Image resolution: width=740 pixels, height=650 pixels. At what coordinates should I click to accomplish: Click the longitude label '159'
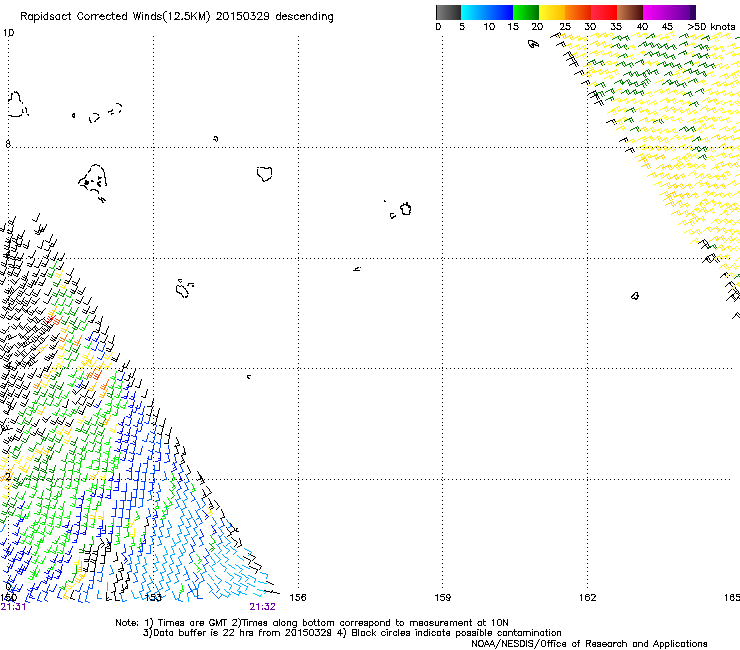tap(442, 598)
